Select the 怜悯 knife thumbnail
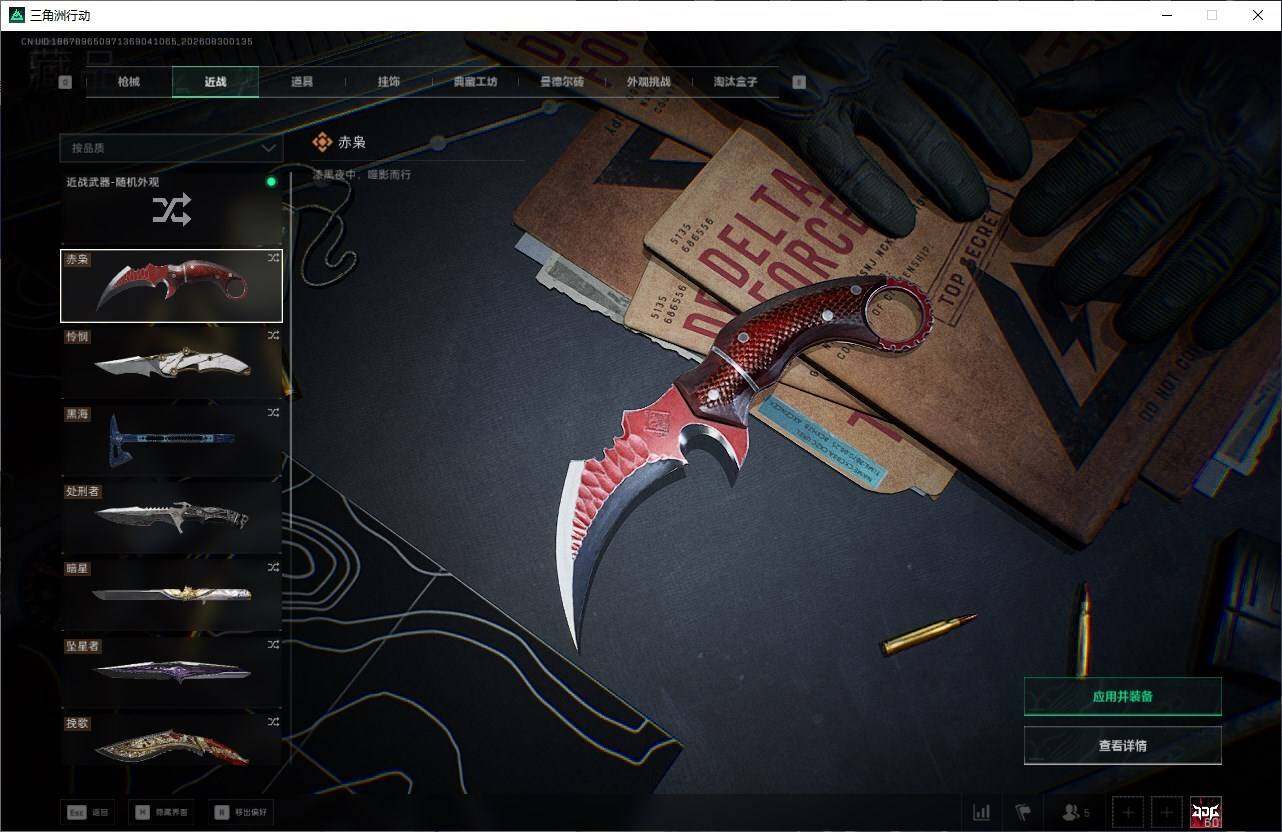Viewport: 1282px width, 832px height. (171, 363)
